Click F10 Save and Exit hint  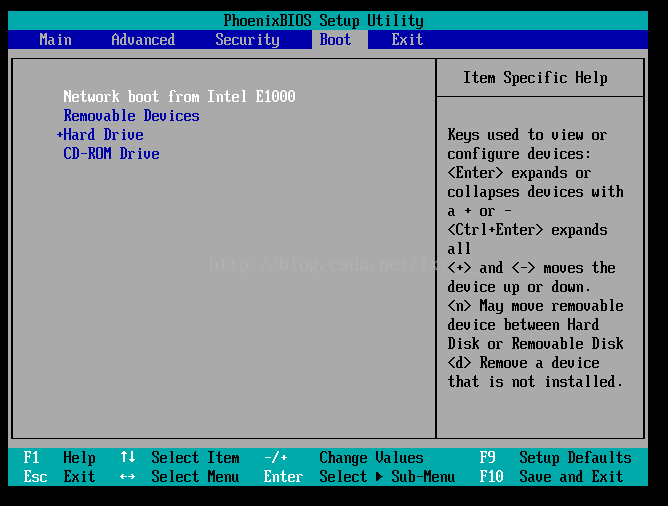tap(551, 477)
